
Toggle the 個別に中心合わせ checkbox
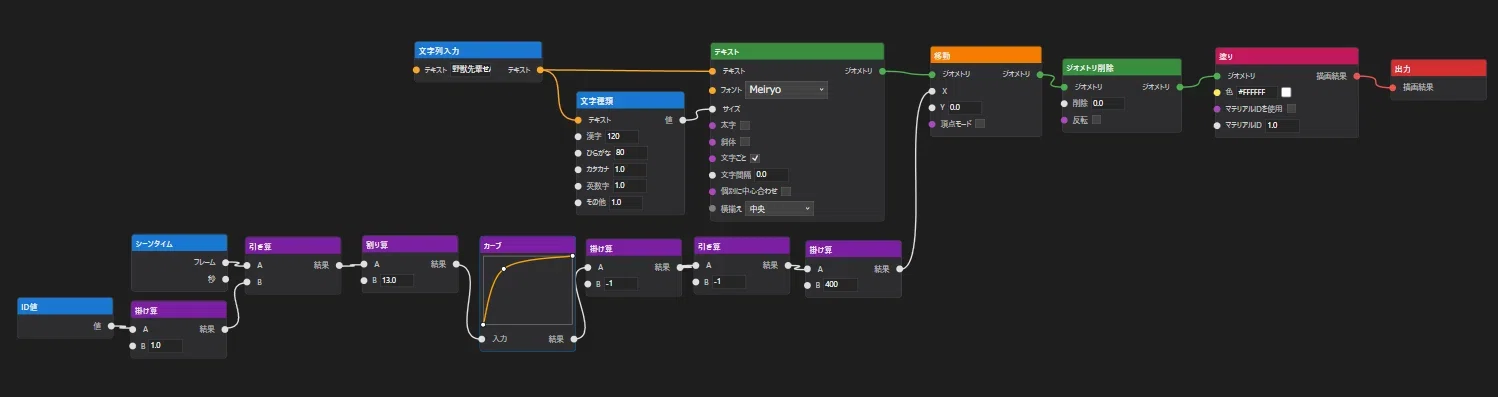point(786,191)
